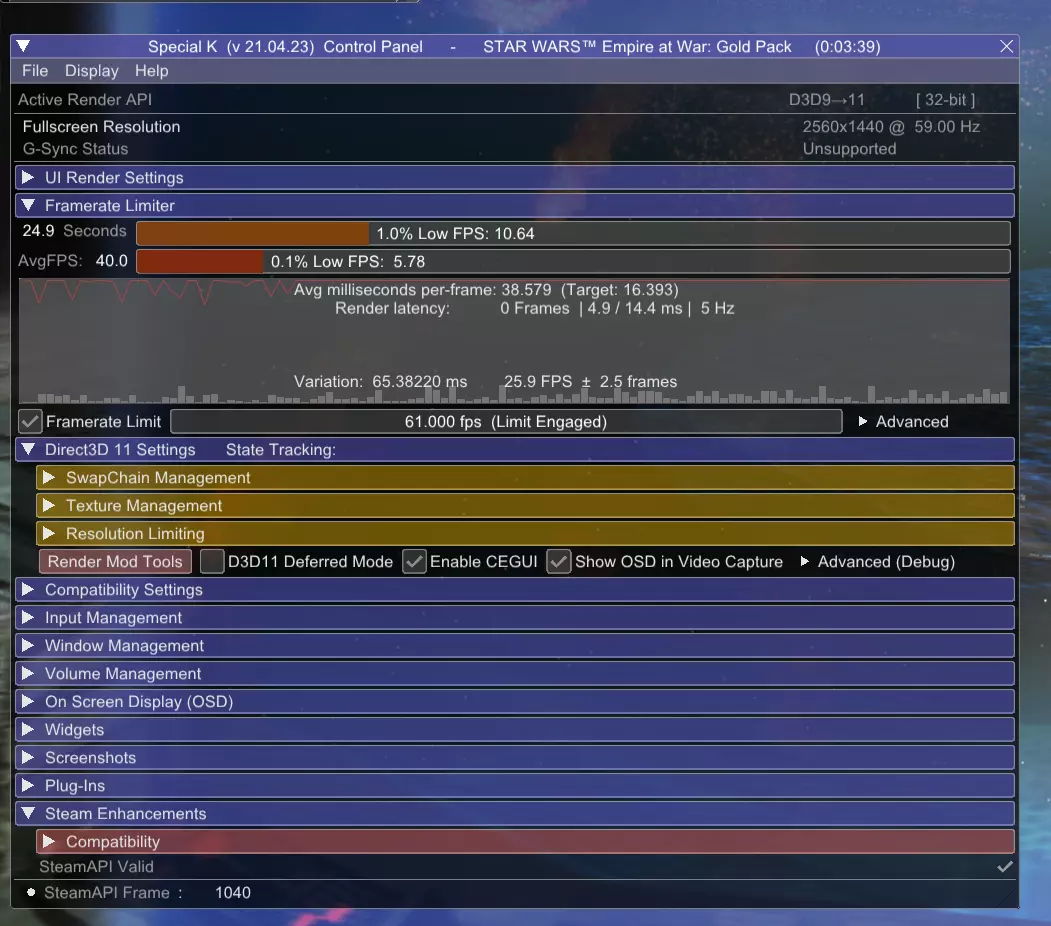Collapse the Framerate Limiter section
The width and height of the screenshot is (1051, 926).
(515, 206)
